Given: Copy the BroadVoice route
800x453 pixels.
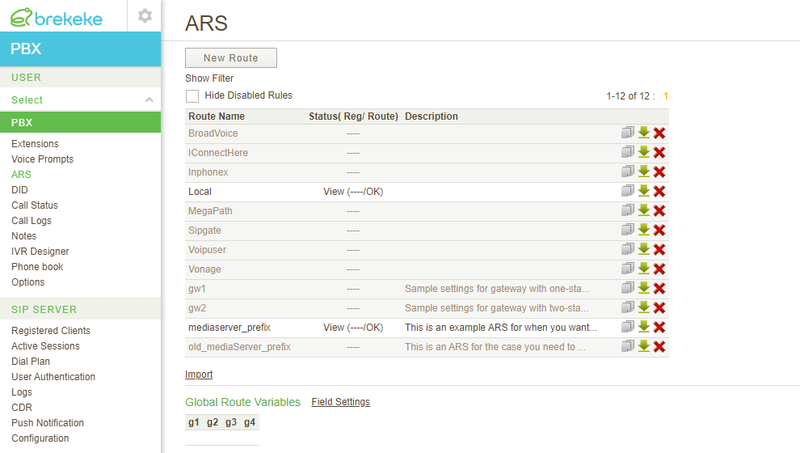Looking at the screenshot, I should 628,133.
